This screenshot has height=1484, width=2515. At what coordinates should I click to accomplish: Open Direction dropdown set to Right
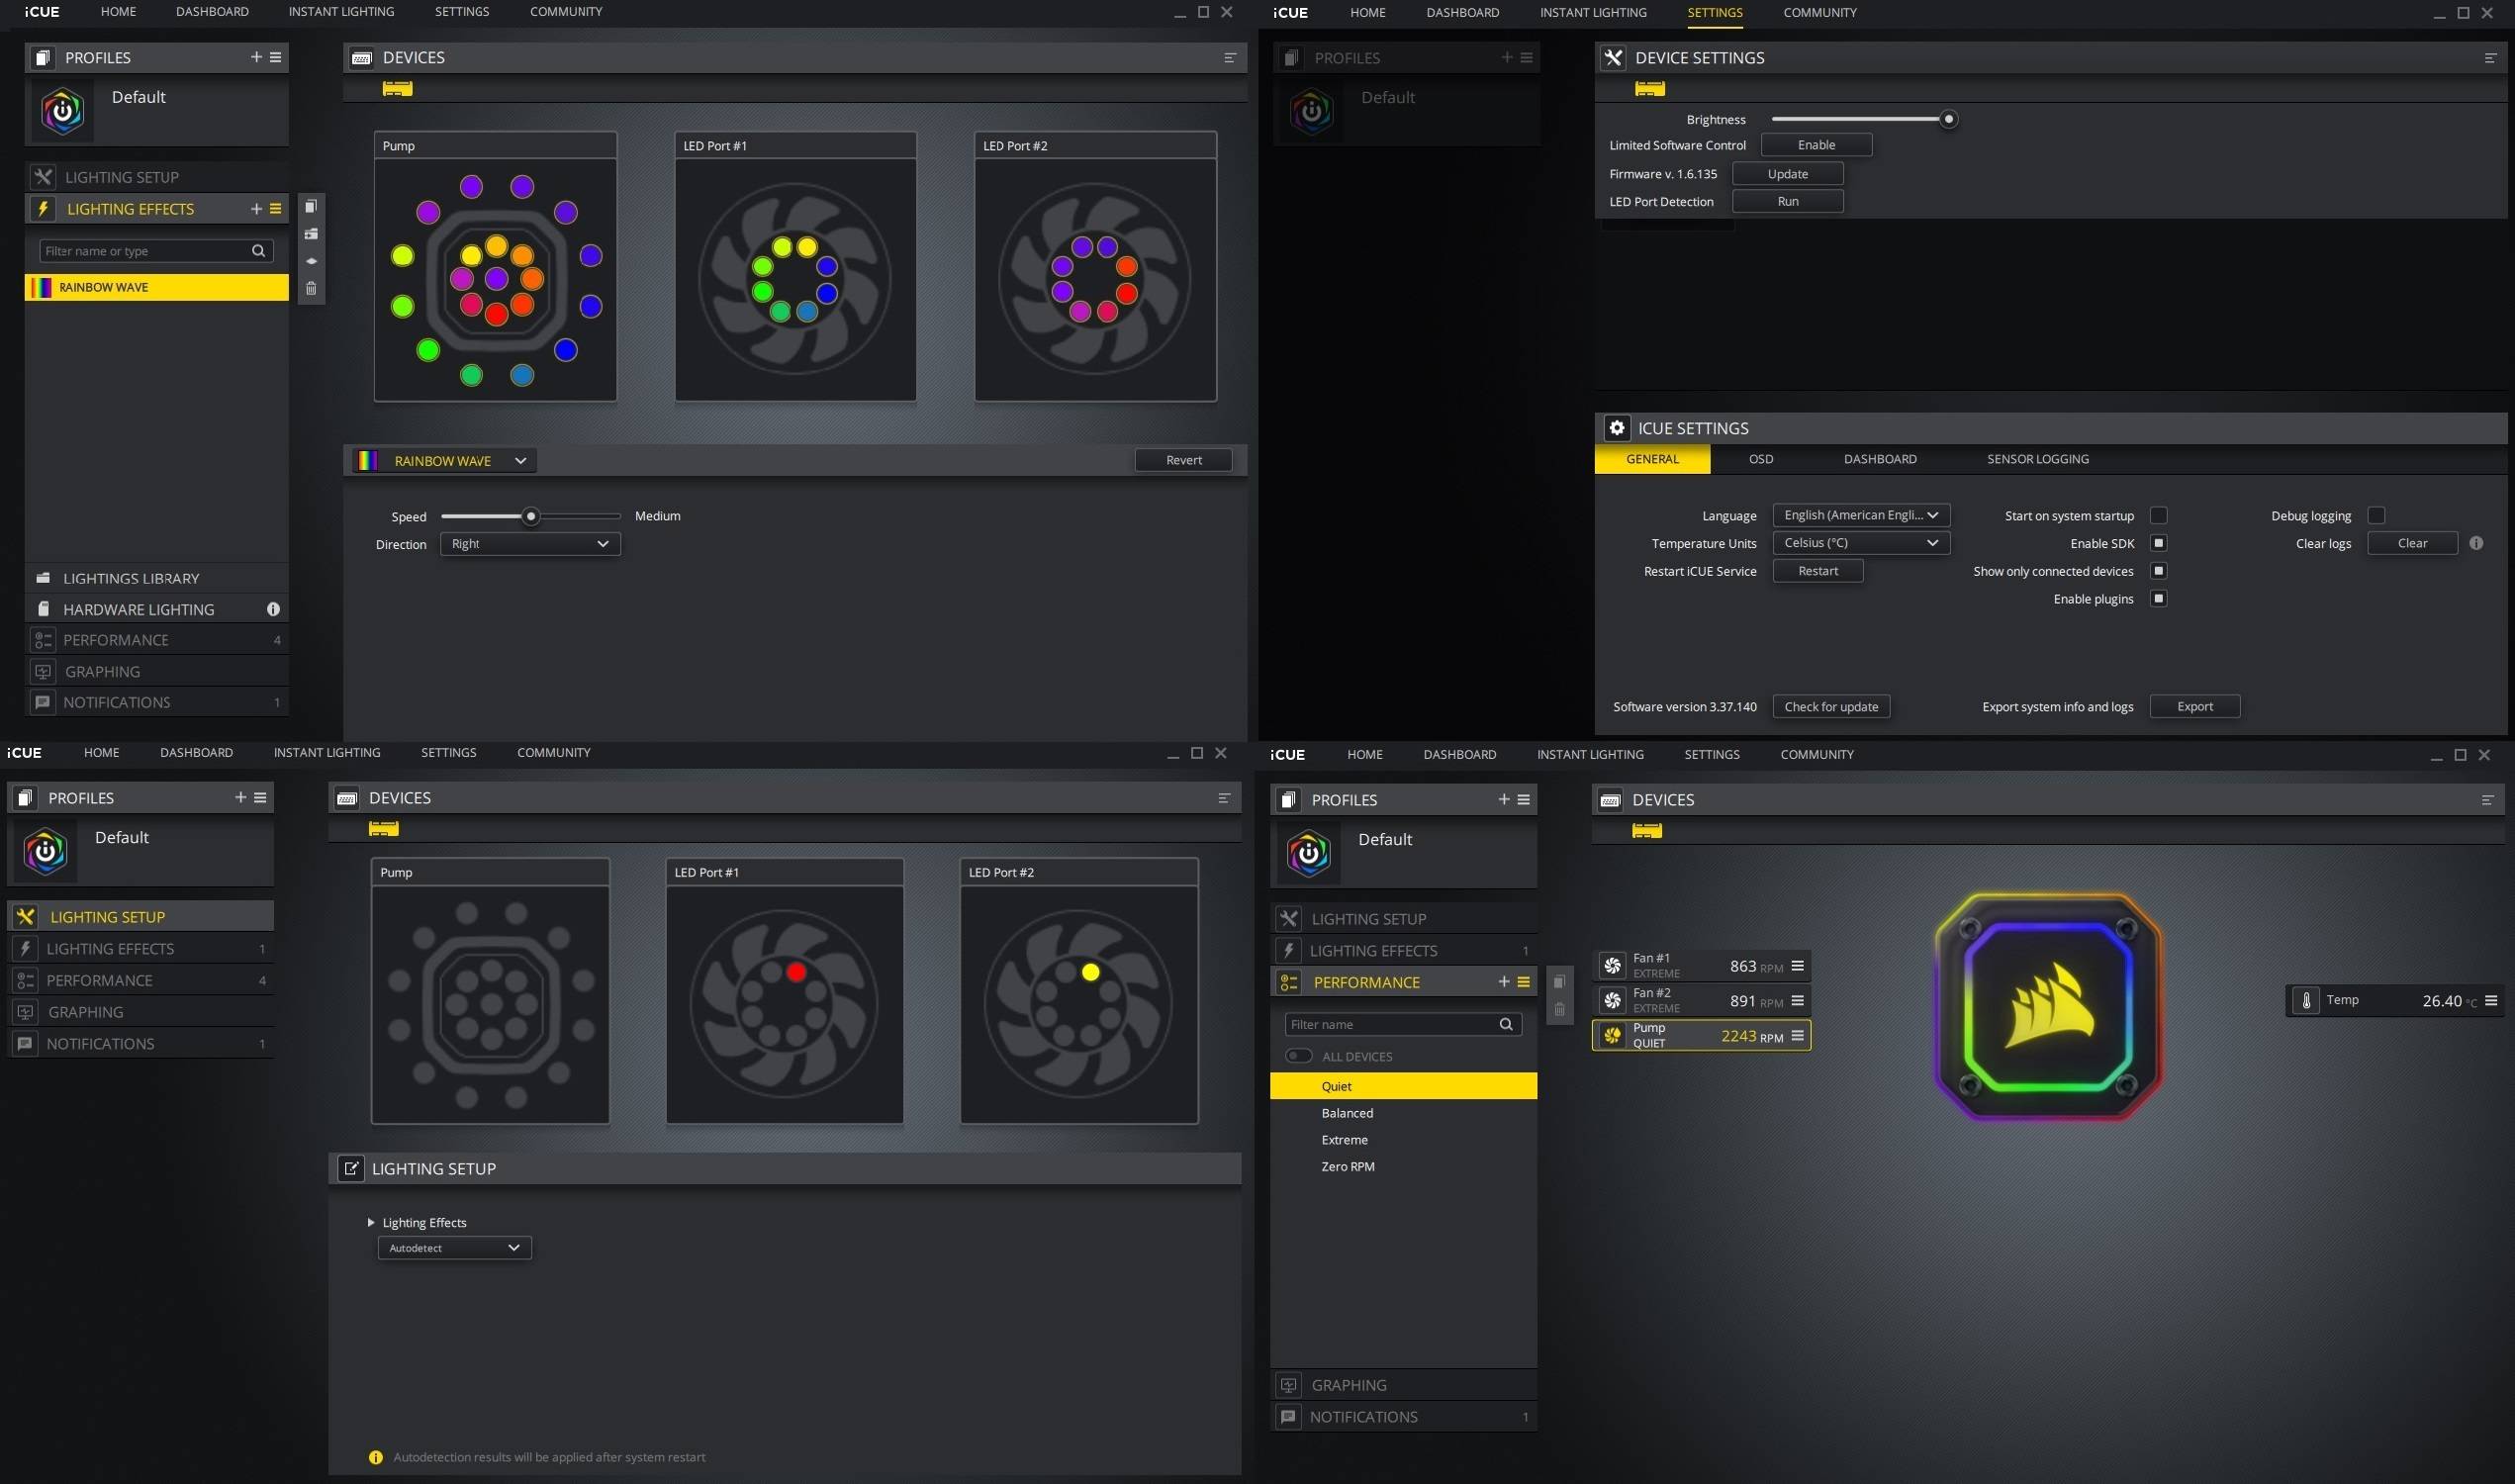coord(530,544)
